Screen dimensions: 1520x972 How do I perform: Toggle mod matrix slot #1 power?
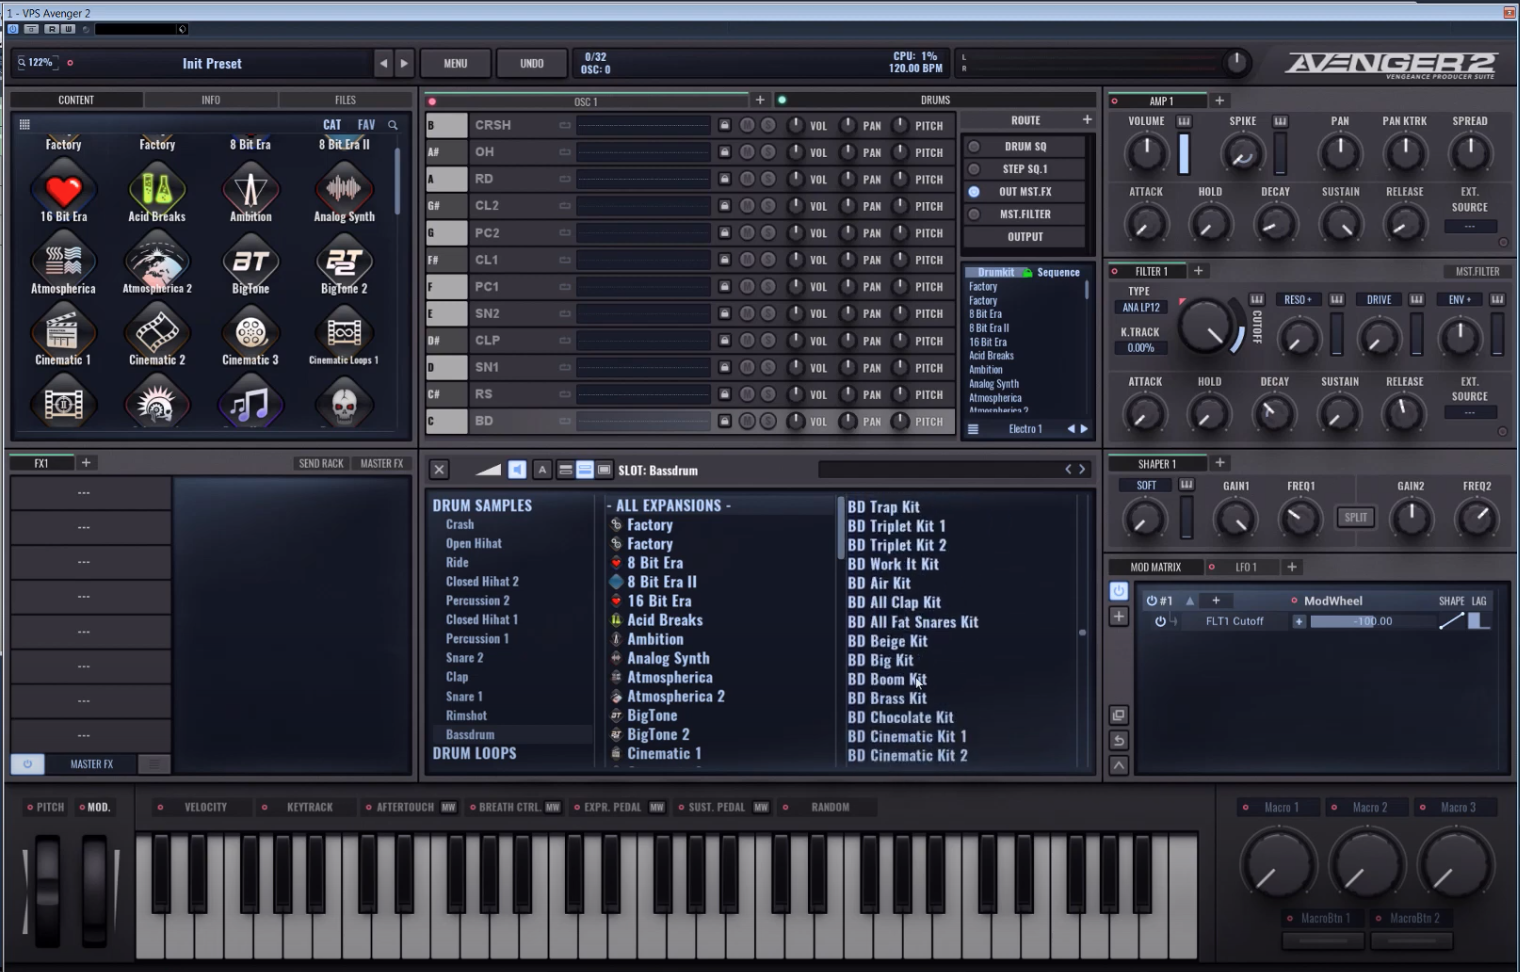pos(1151,601)
